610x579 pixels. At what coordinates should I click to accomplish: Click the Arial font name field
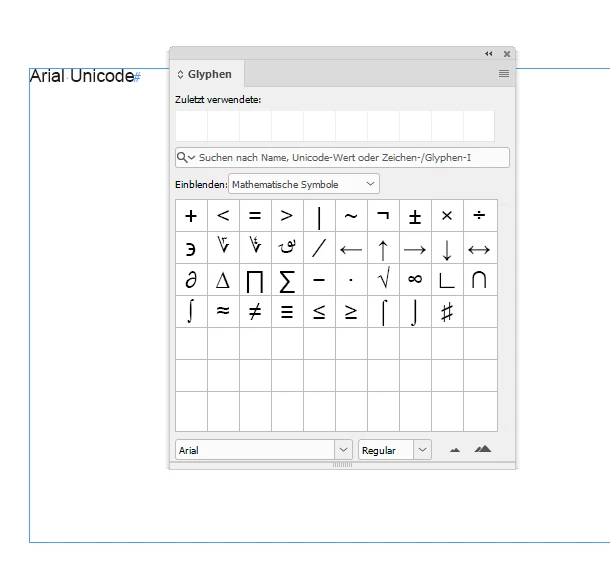click(x=255, y=450)
